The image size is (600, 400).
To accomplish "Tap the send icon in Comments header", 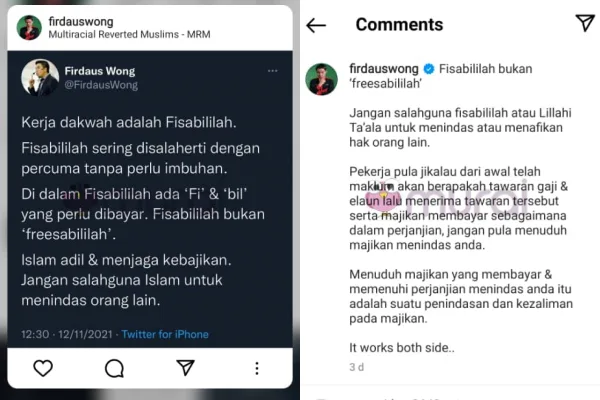I will click(585, 23).
